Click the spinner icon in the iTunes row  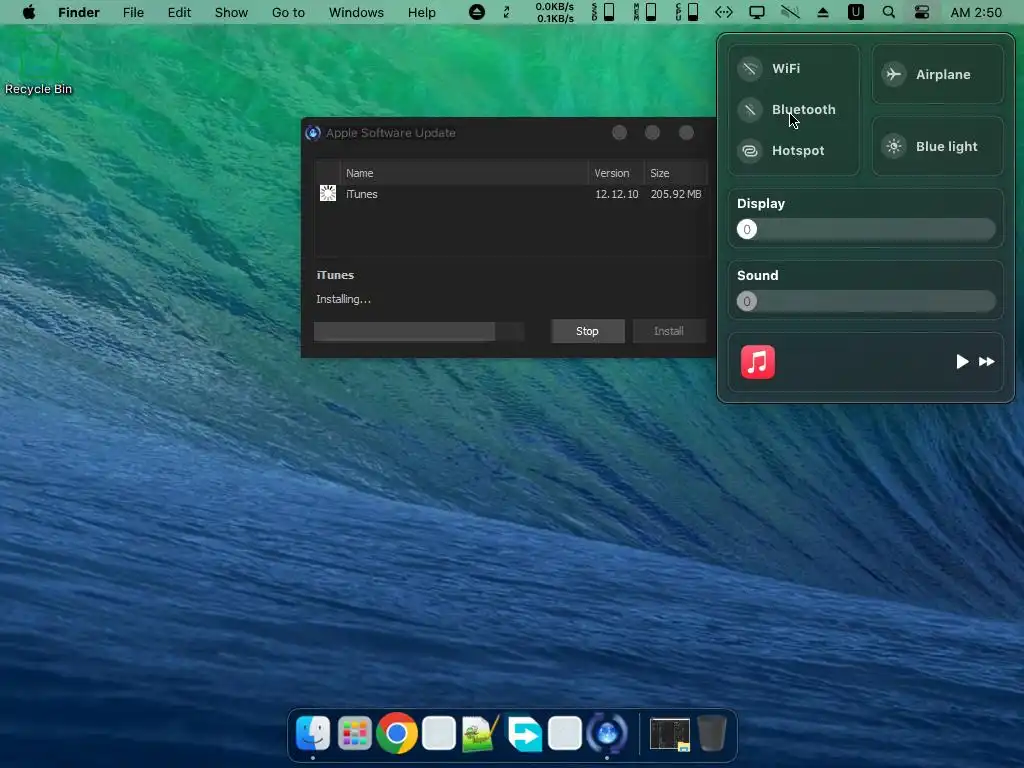(x=328, y=193)
